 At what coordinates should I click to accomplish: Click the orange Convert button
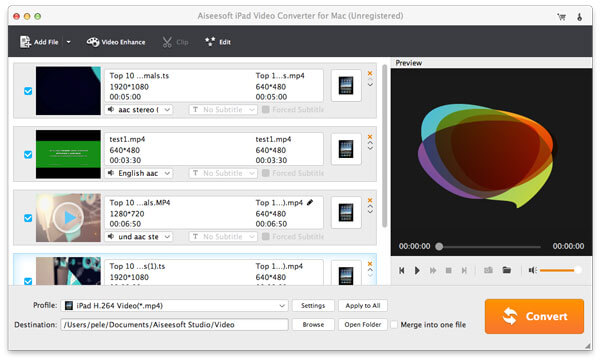click(534, 316)
